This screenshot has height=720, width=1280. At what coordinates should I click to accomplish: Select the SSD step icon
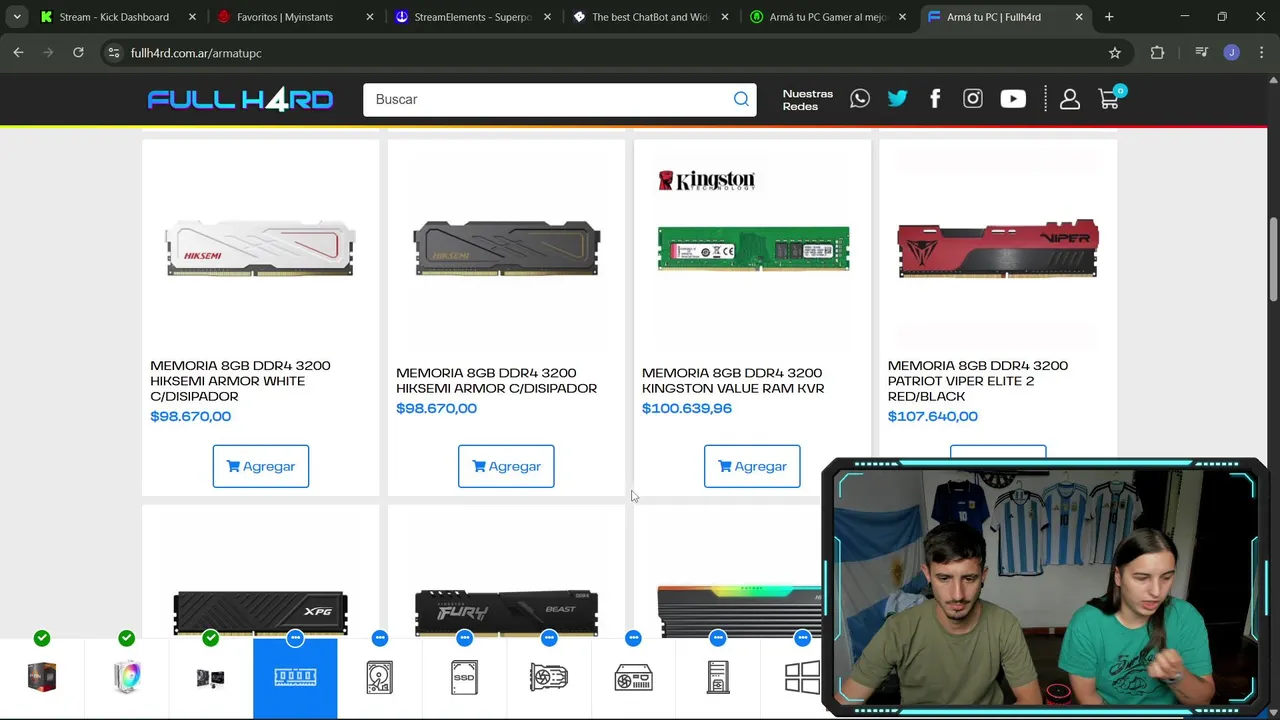tap(464, 677)
